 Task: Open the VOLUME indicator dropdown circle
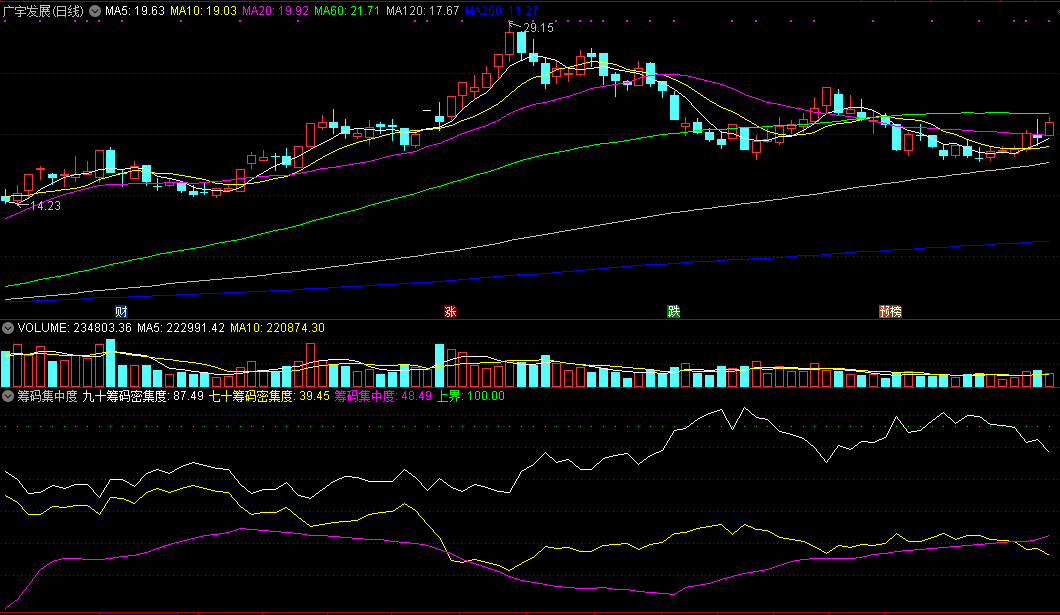tap(8, 328)
